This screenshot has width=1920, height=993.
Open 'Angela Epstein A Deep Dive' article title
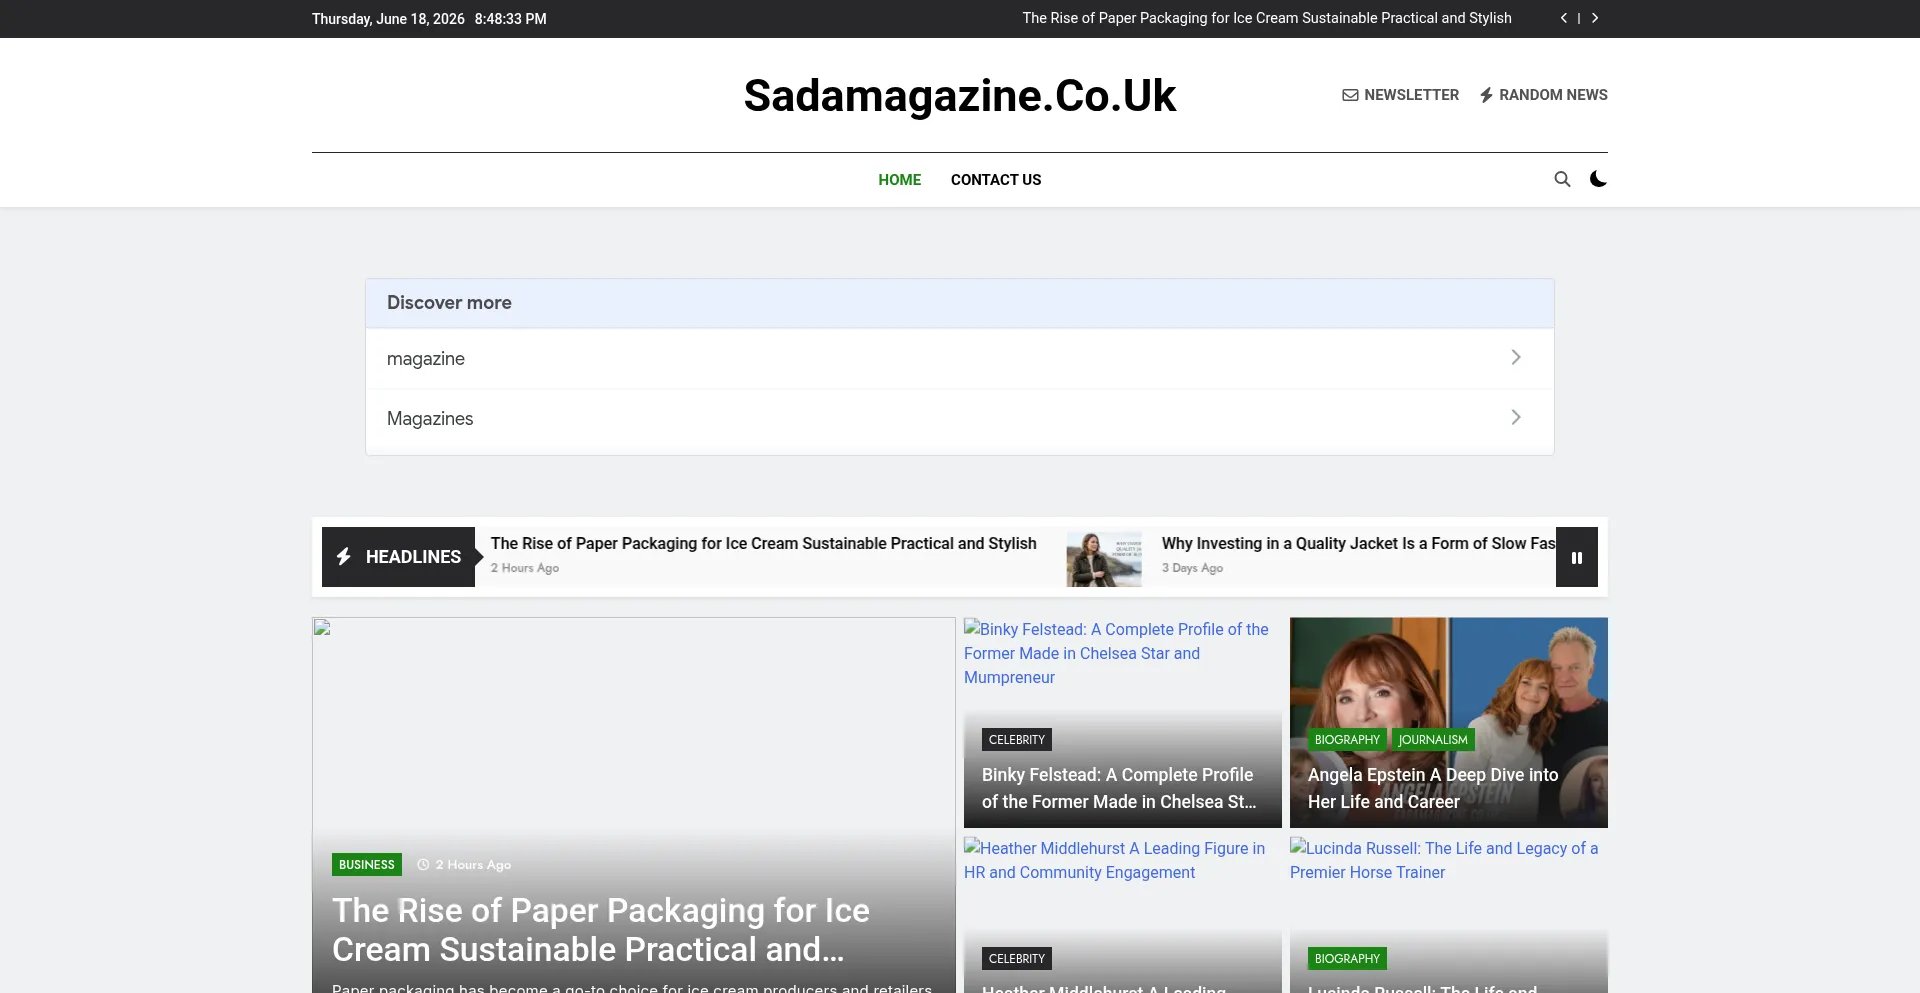[1433, 788]
